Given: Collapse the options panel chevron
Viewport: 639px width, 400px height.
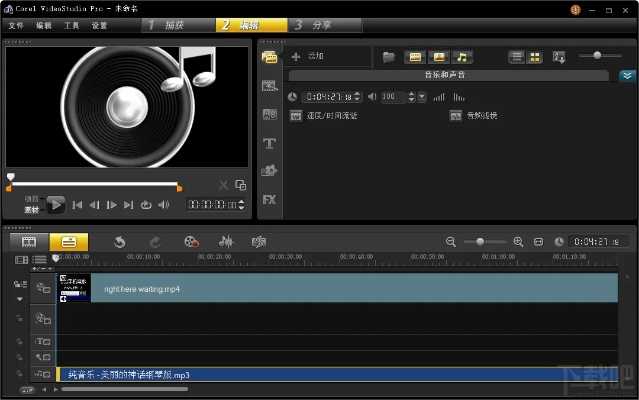Looking at the screenshot, I should tap(627, 75).
